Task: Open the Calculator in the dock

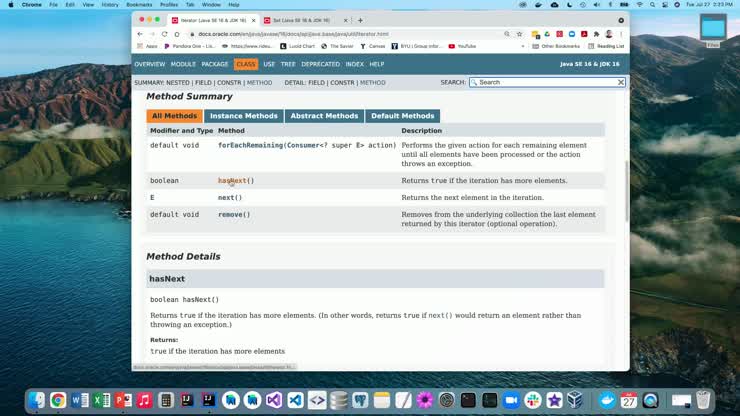Action: pos(166,400)
